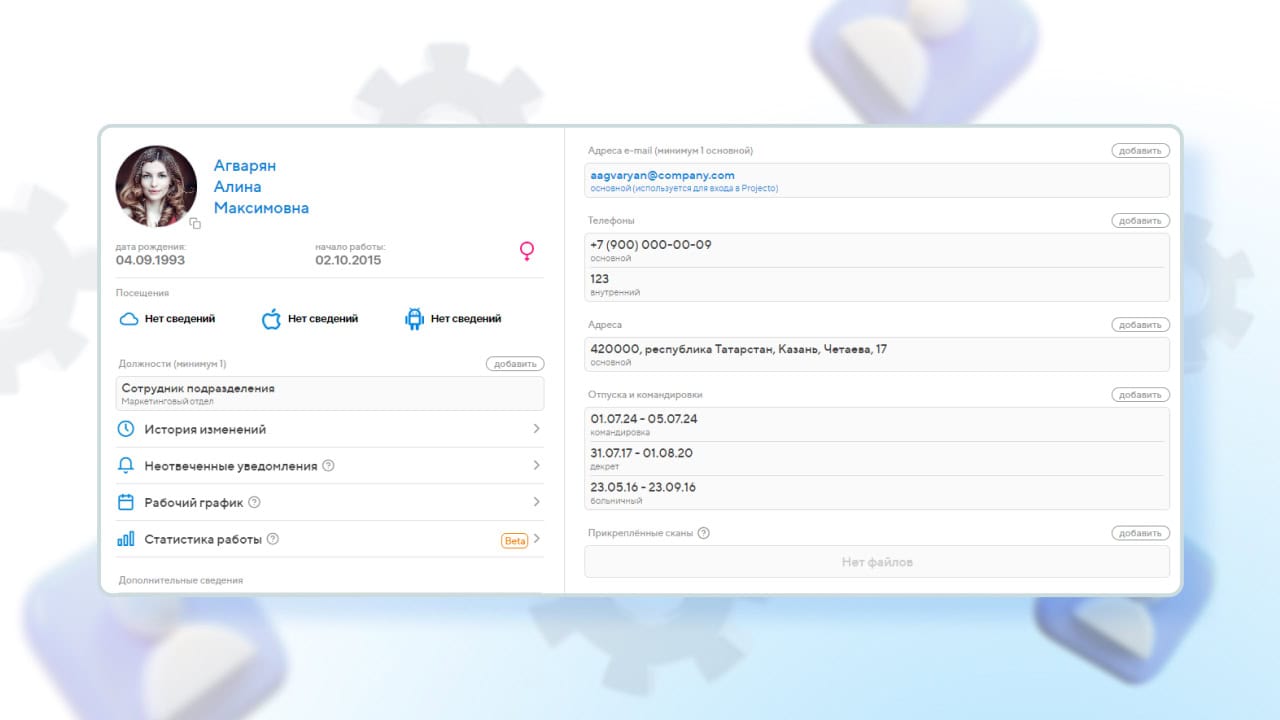
Task: Click the cloud visits icon
Action: coord(129,319)
